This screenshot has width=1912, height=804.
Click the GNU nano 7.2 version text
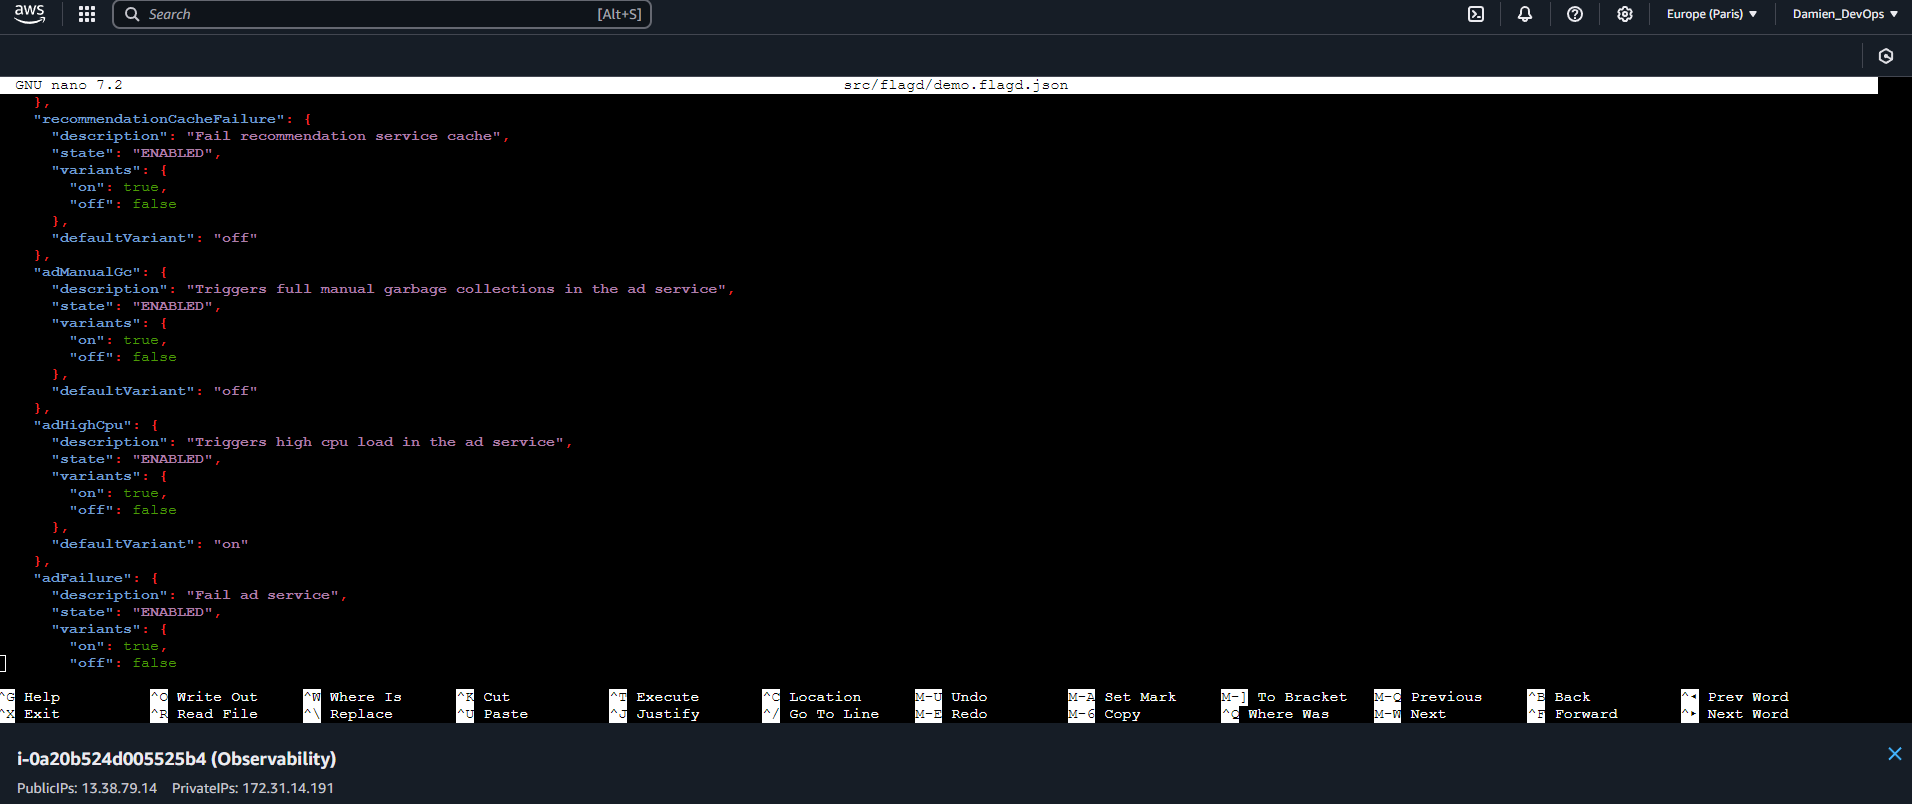click(69, 85)
